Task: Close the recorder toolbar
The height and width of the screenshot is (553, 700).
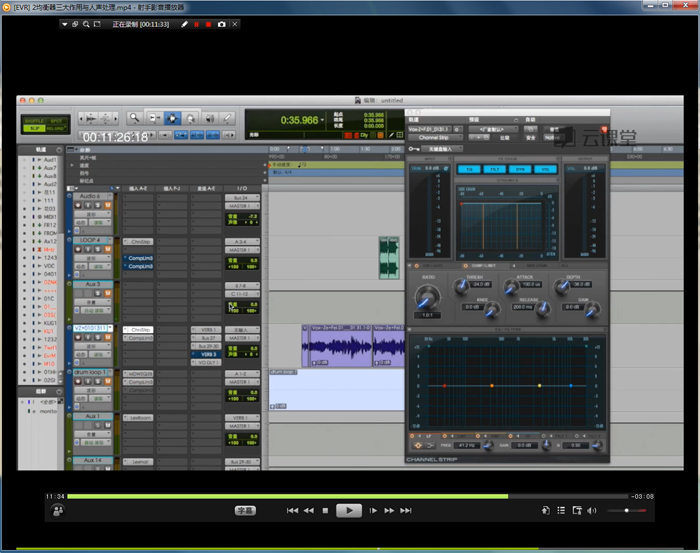Action: point(235,24)
